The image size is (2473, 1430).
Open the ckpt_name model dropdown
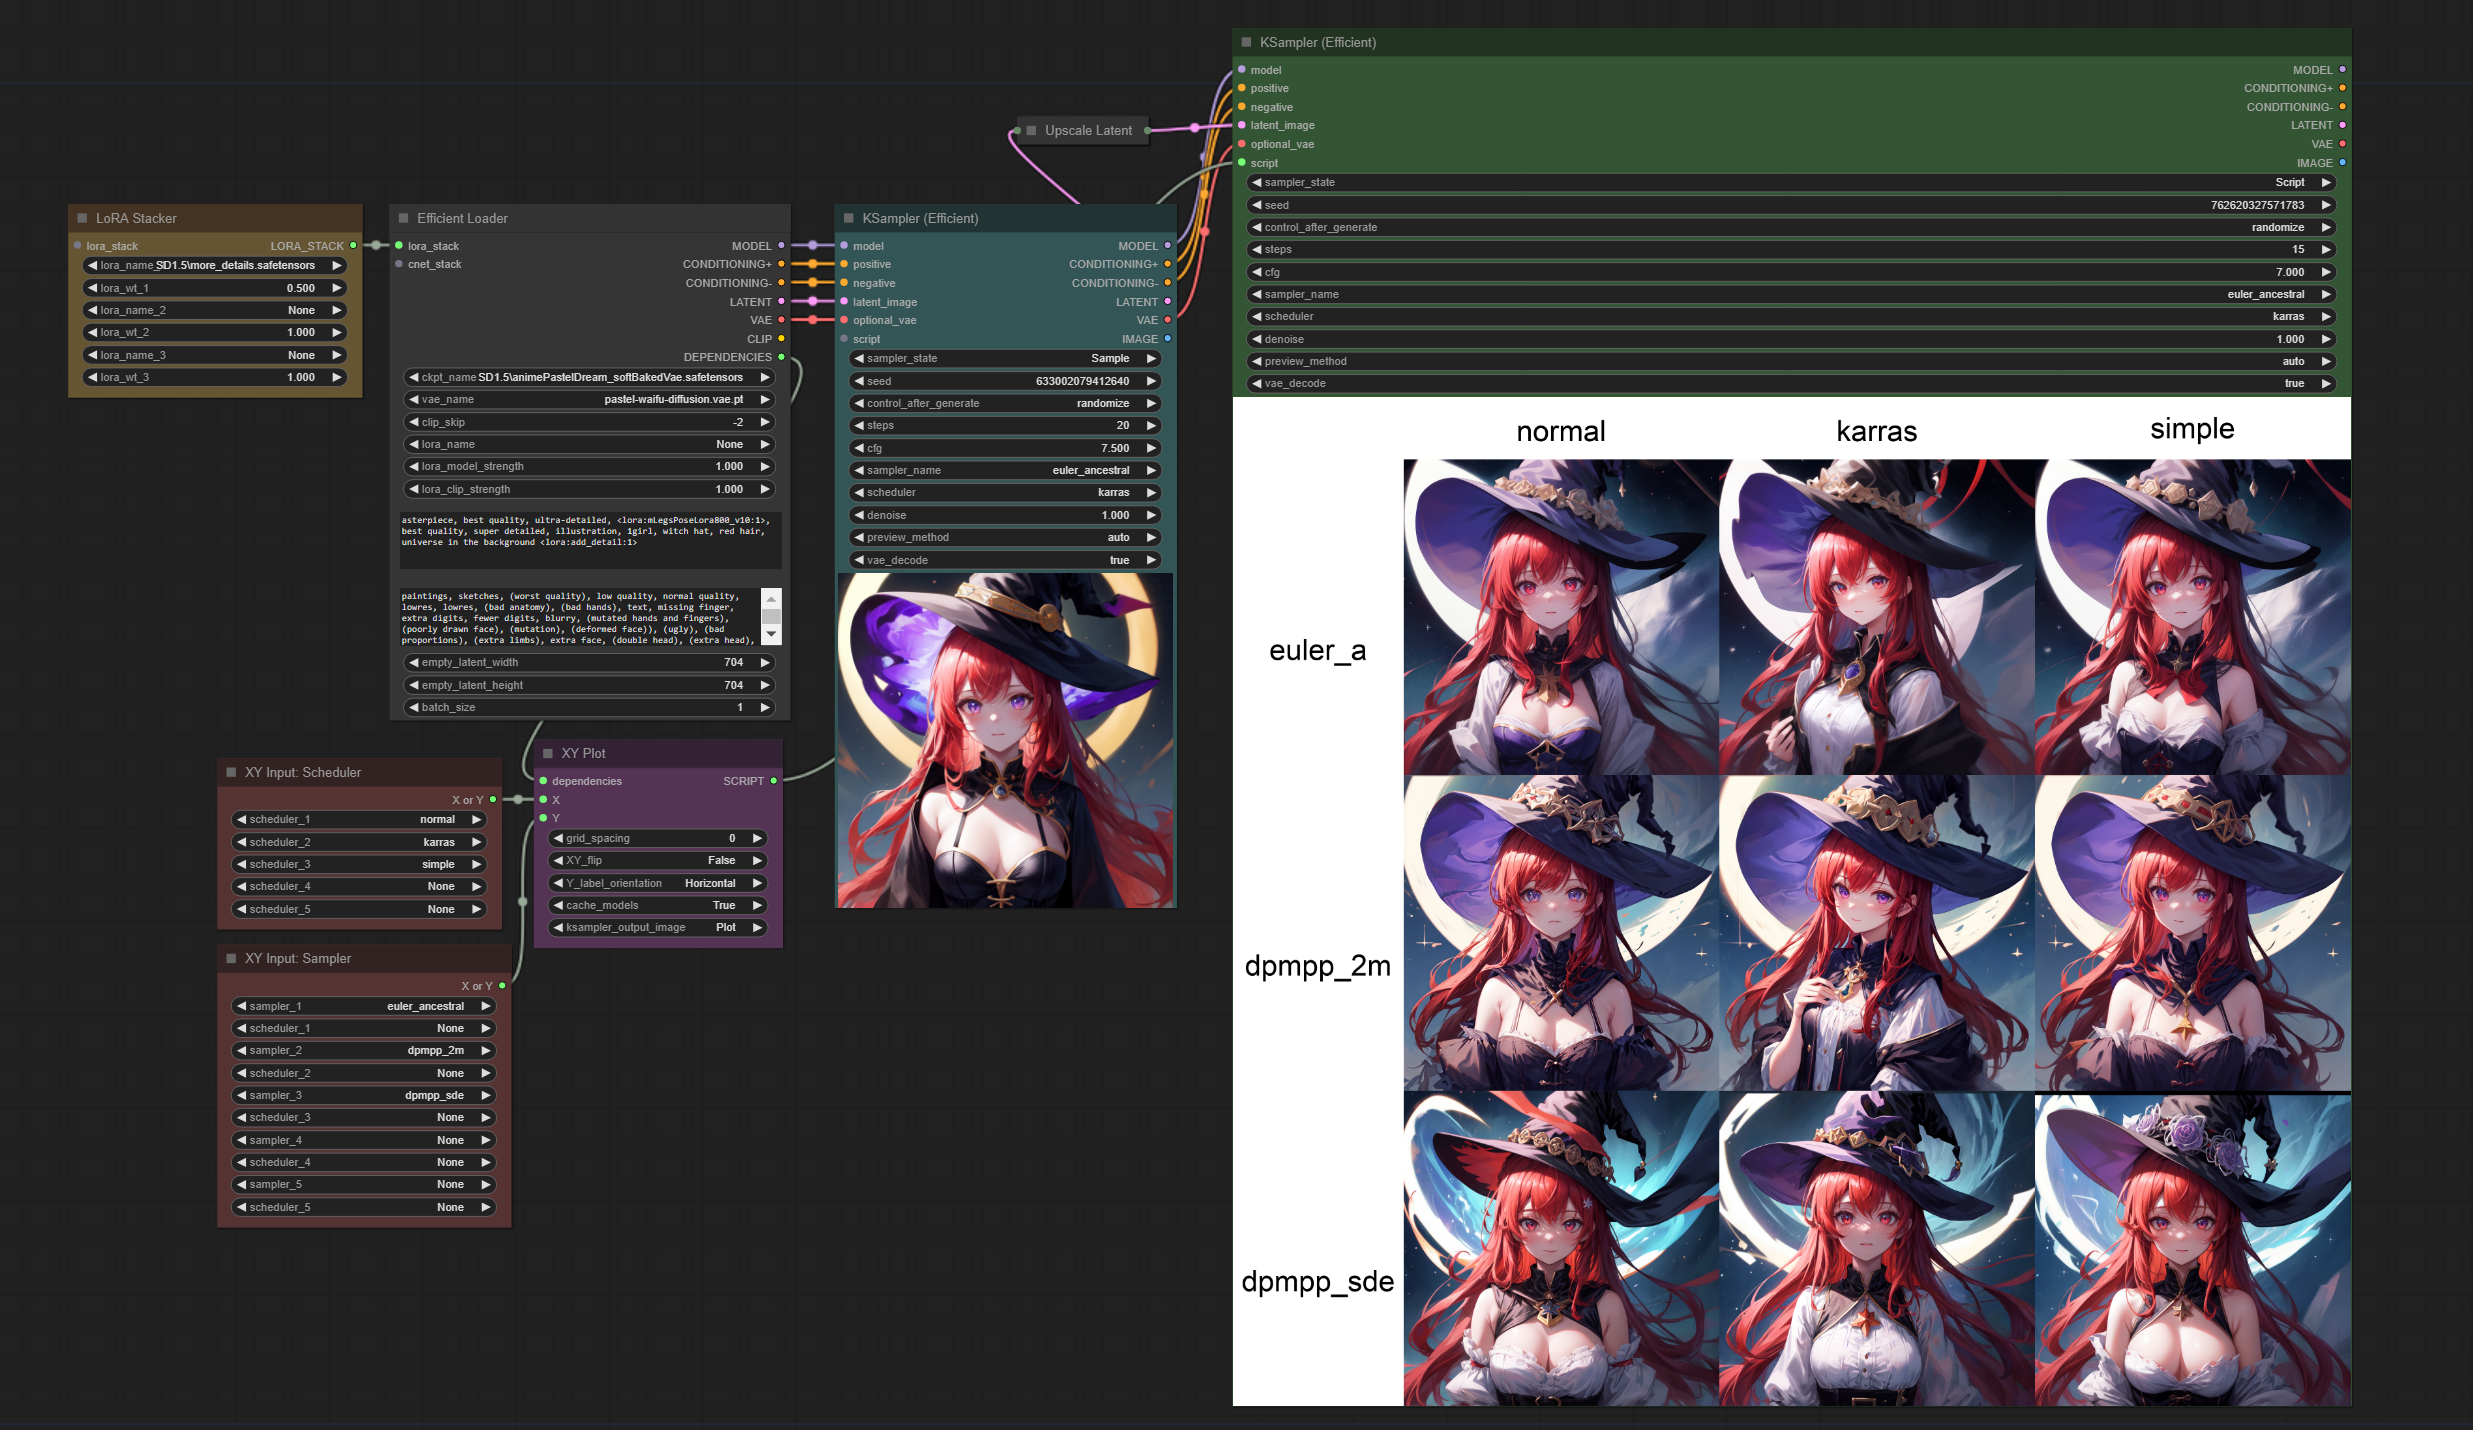(x=590, y=377)
